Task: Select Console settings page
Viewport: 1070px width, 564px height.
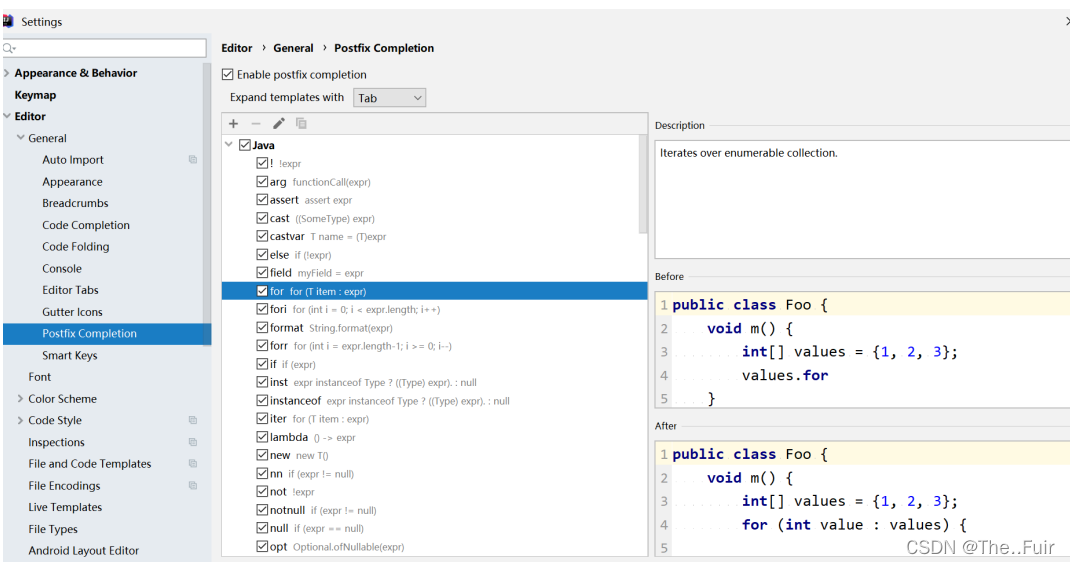Action: point(62,268)
